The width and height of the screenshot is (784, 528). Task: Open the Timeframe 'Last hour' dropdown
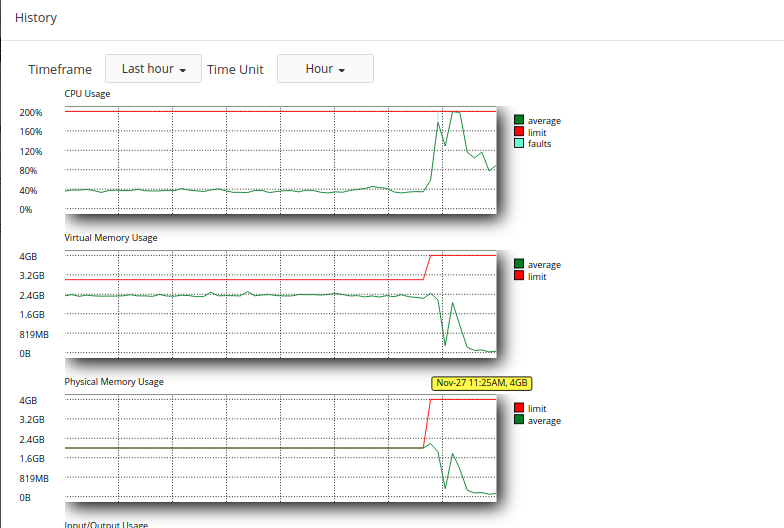click(153, 68)
